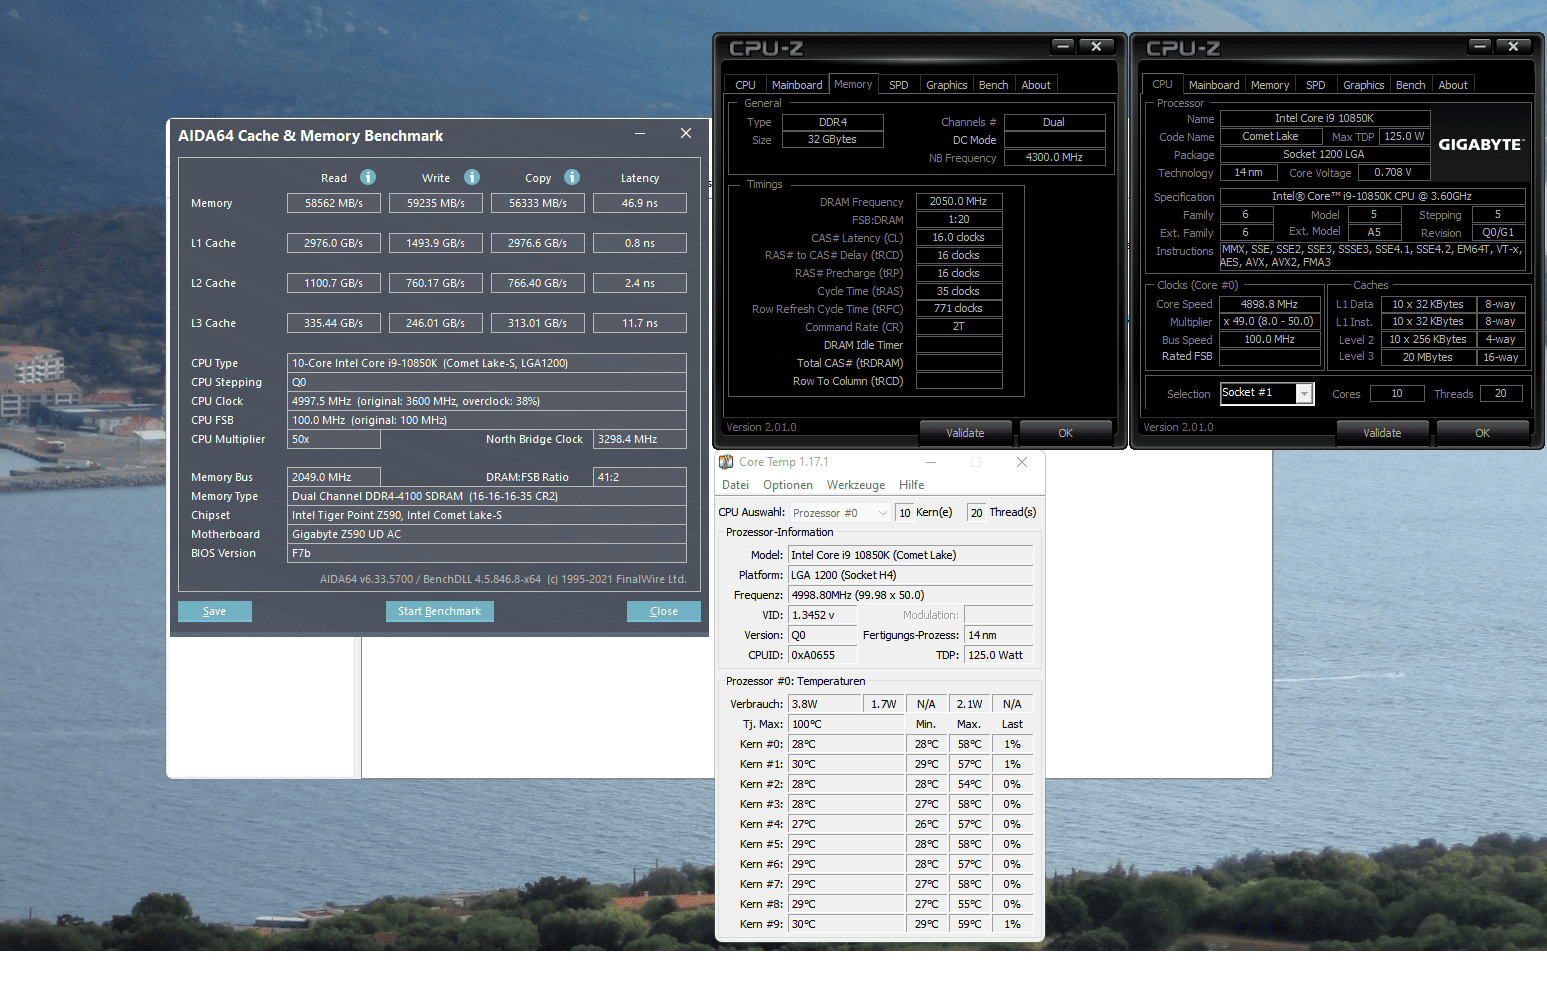The image size is (1547, 1000).
Task: Click the Verbrauch 3.8W power value
Action: [825, 704]
